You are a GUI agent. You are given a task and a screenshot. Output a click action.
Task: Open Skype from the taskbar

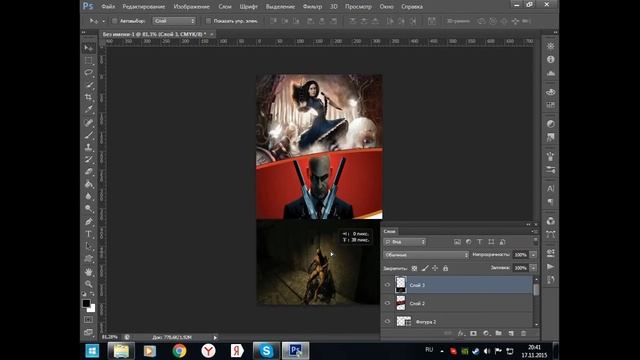266,351
